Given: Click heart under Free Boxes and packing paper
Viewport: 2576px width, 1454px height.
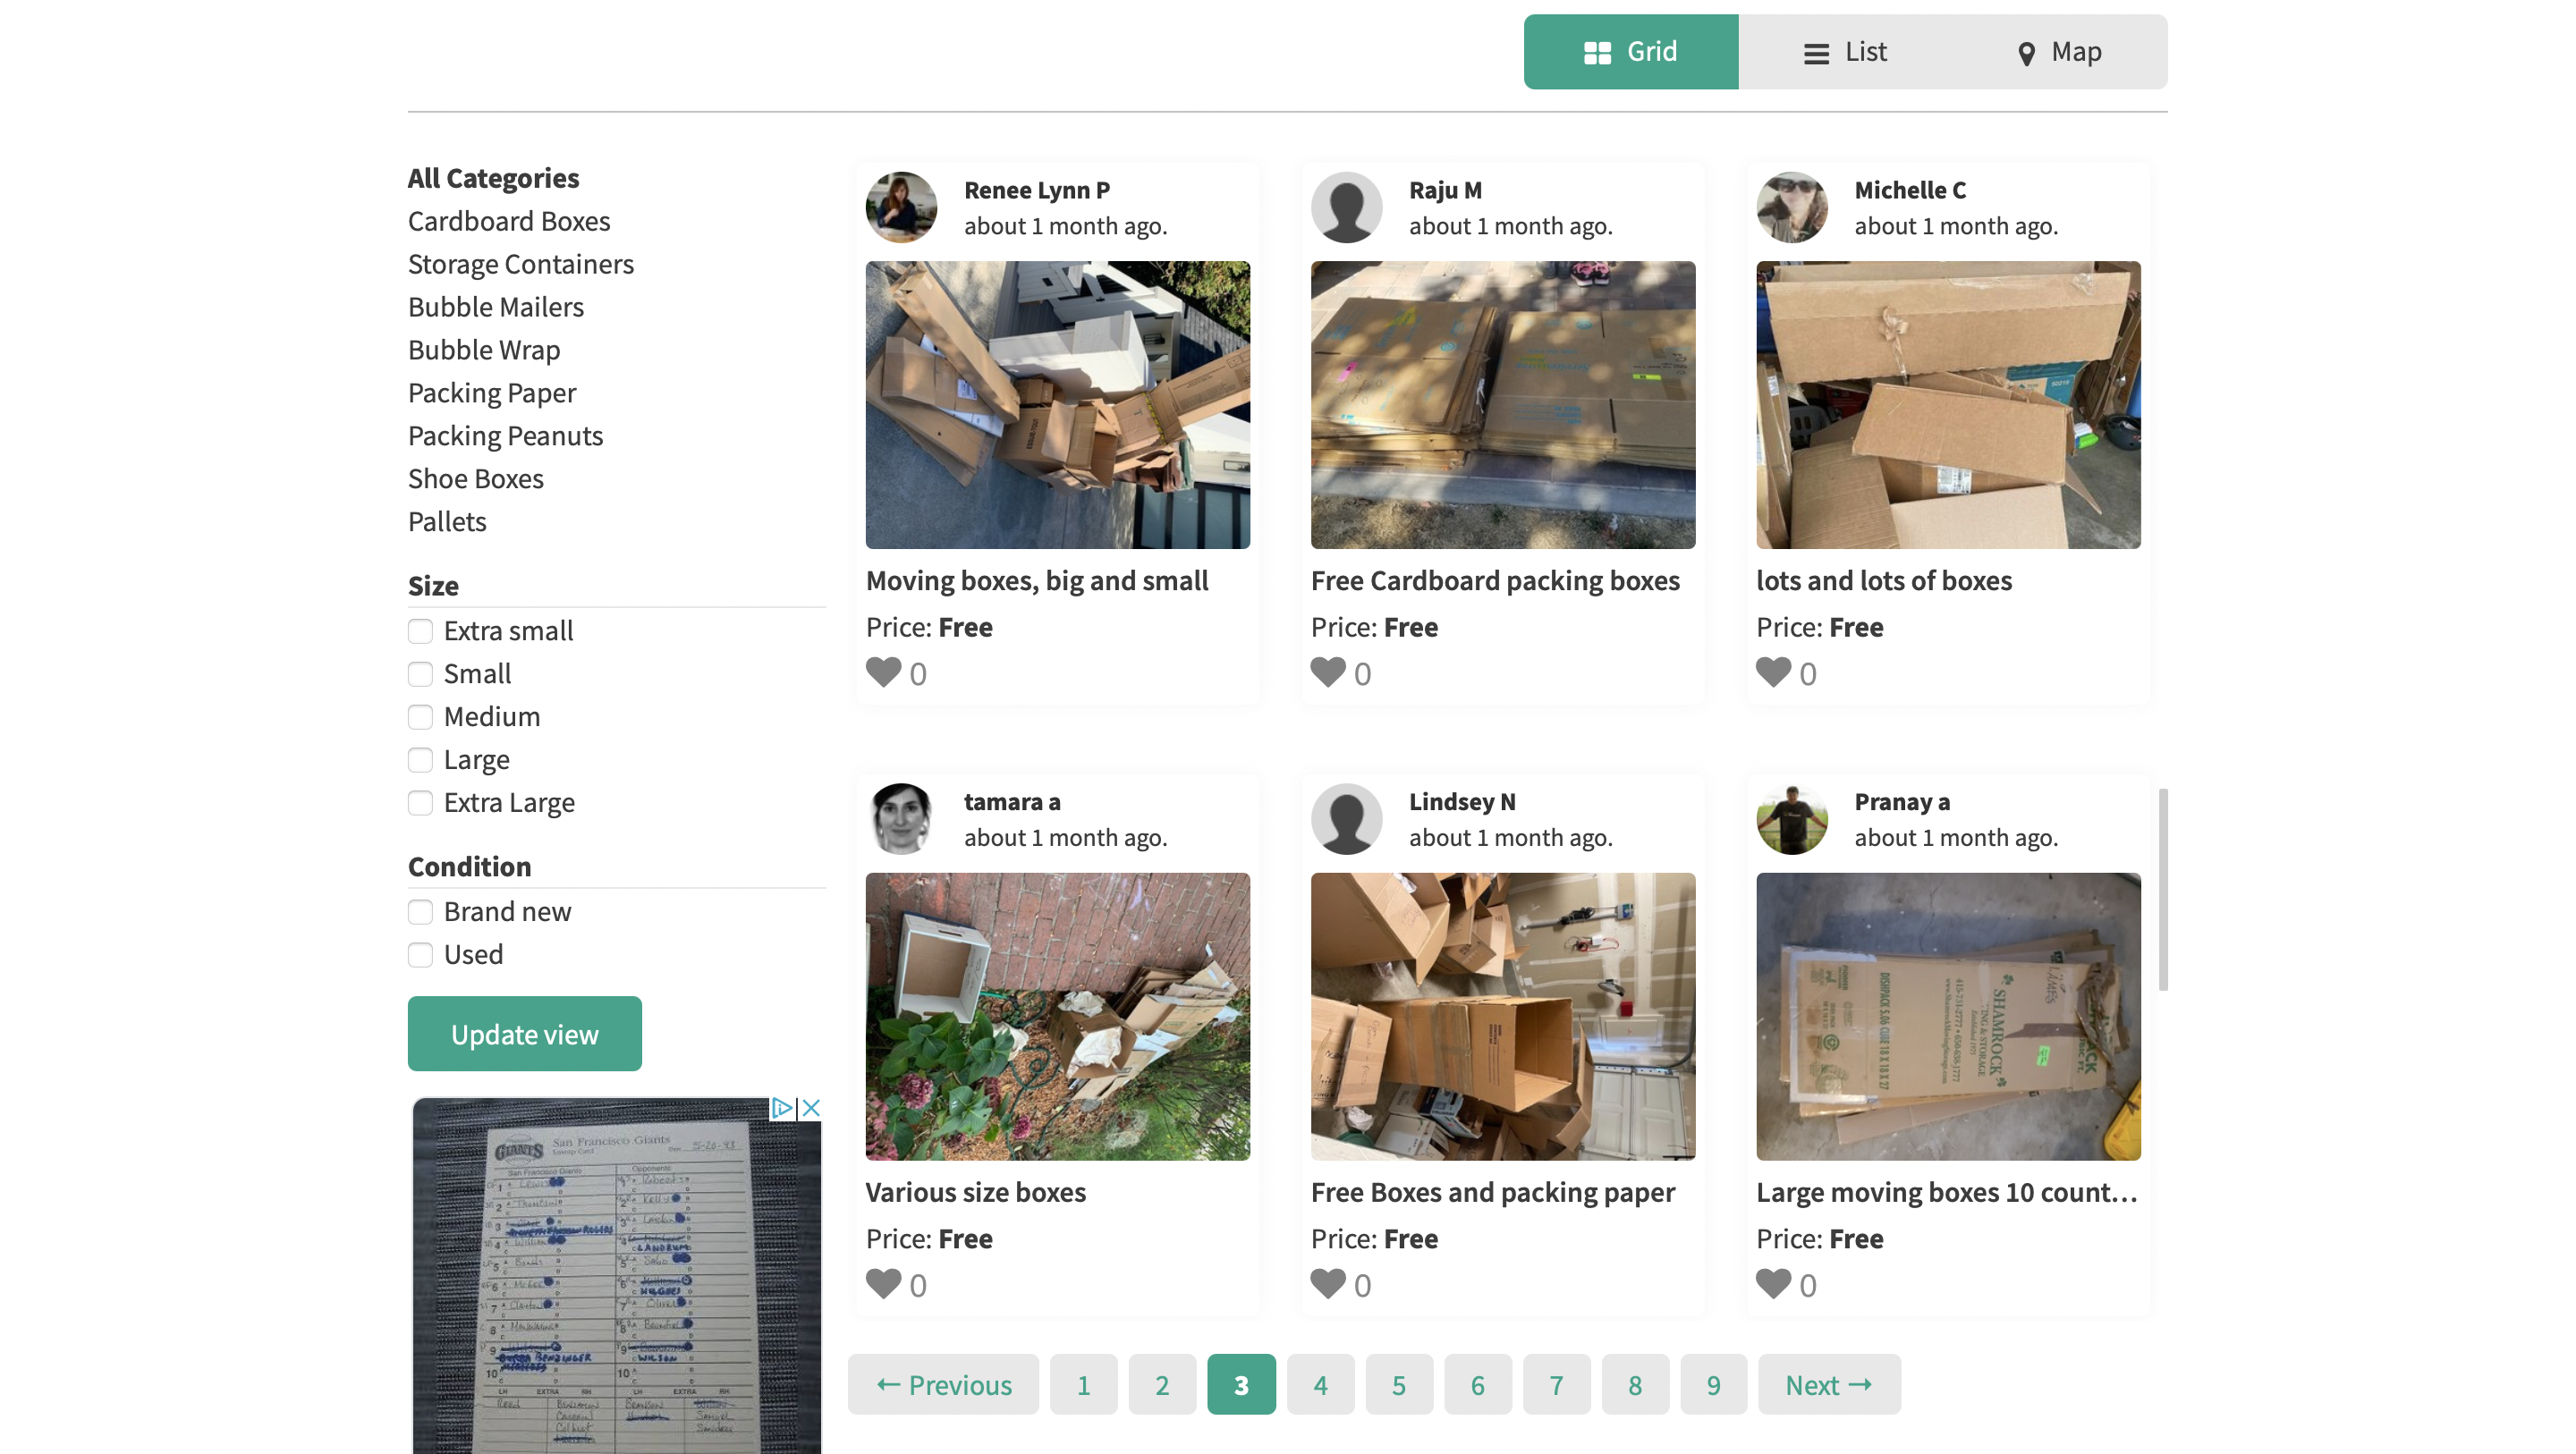Looking at the screenshot, I should tap(1328, 1283).
